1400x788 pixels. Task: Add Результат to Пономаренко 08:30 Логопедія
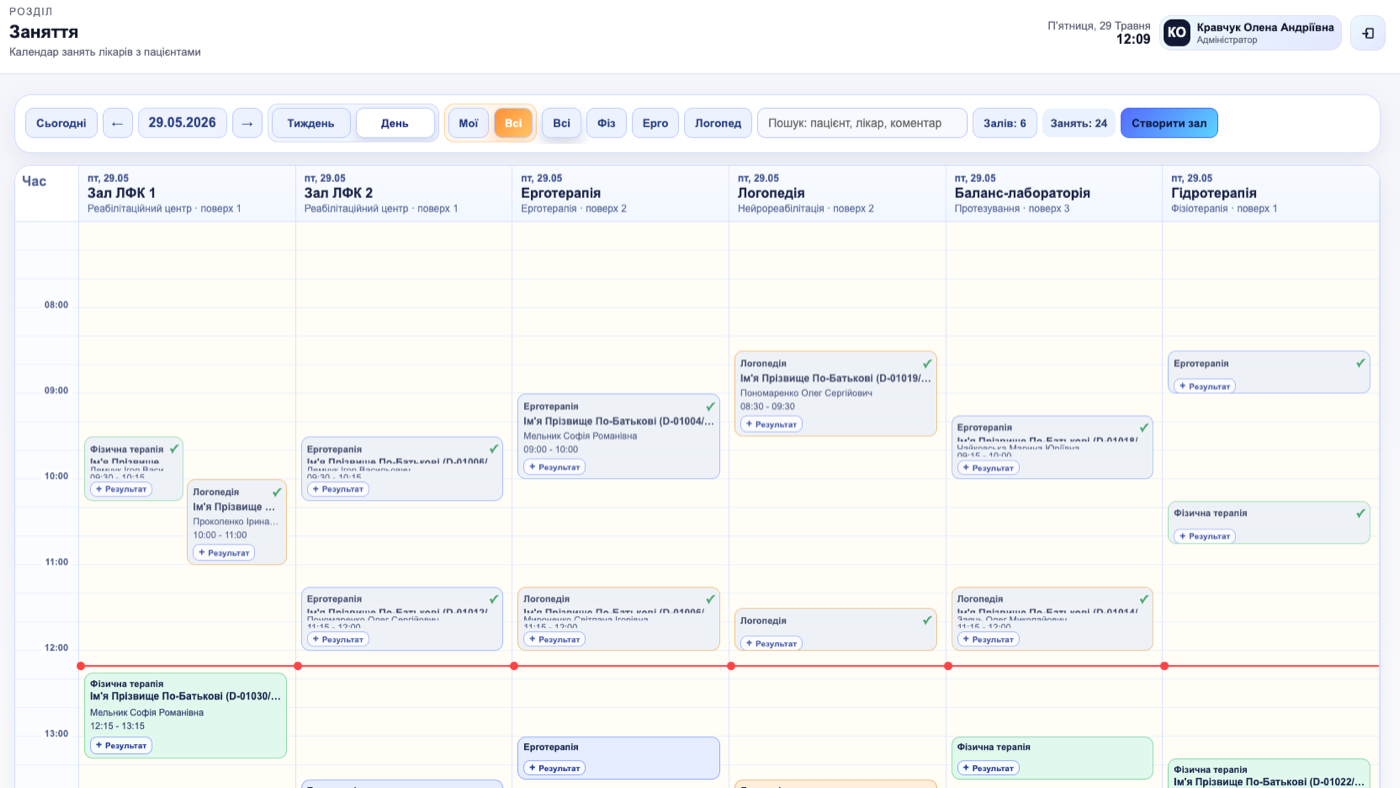click(771, 424)
